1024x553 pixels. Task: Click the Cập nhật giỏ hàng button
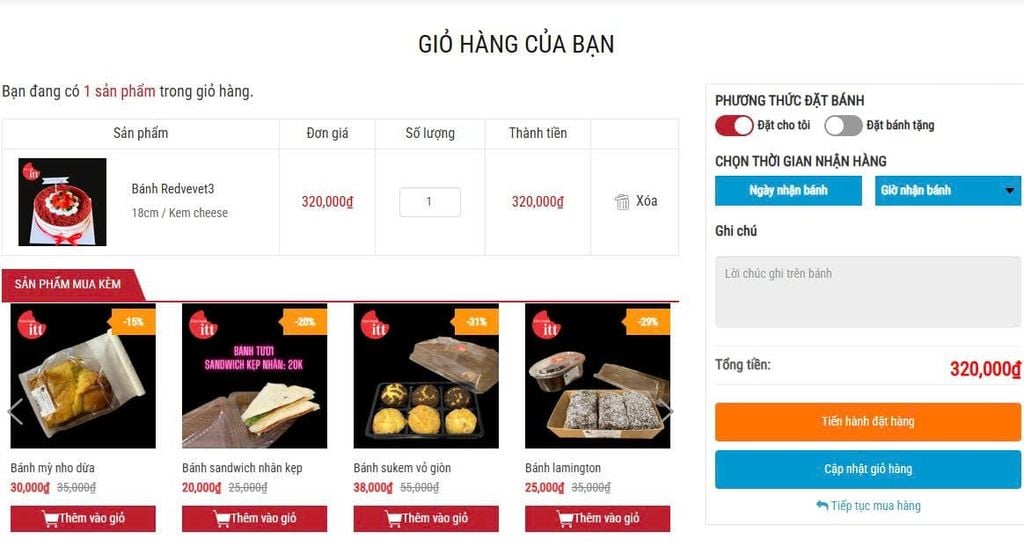pos(867,469)
